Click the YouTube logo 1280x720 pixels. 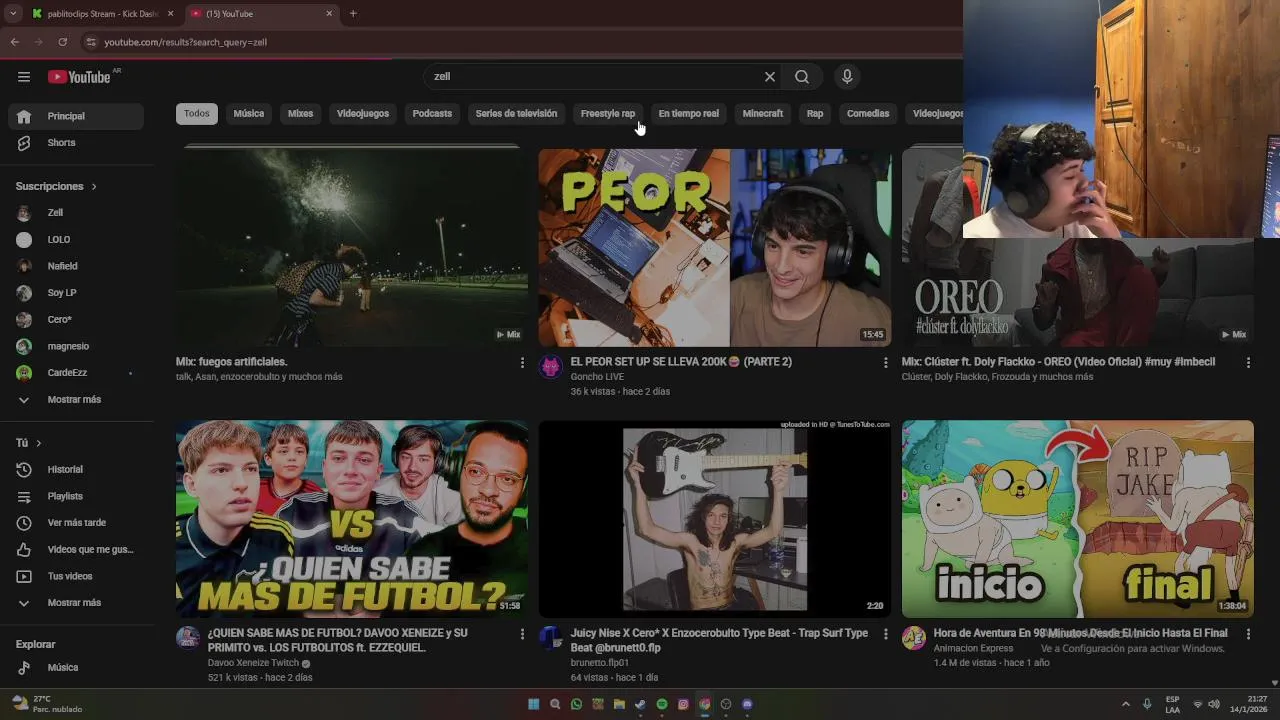79,77
